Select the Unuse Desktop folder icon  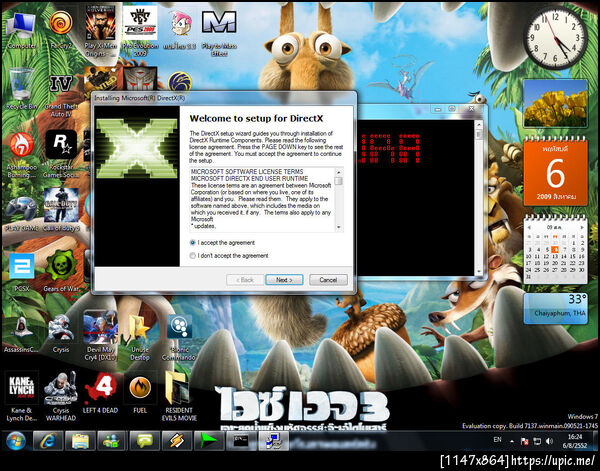click(140, 337)
